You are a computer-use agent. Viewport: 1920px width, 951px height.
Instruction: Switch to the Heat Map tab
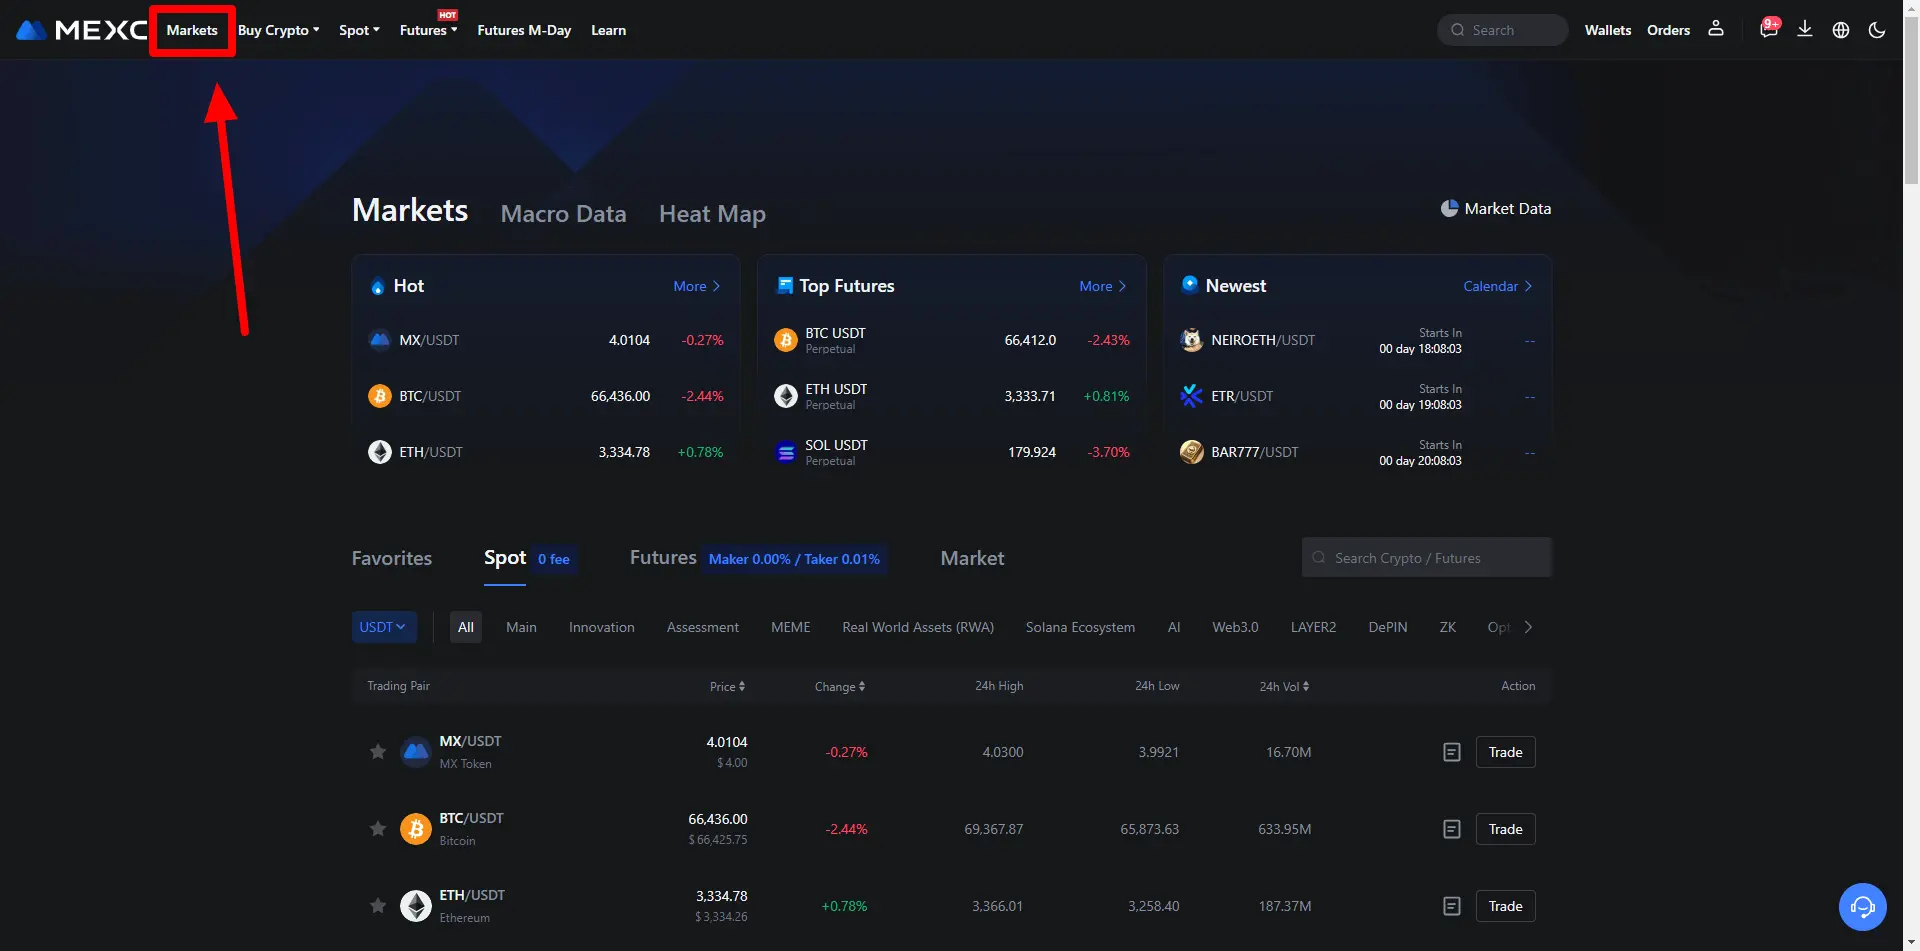pyautogui.click(x=712, y=214)
